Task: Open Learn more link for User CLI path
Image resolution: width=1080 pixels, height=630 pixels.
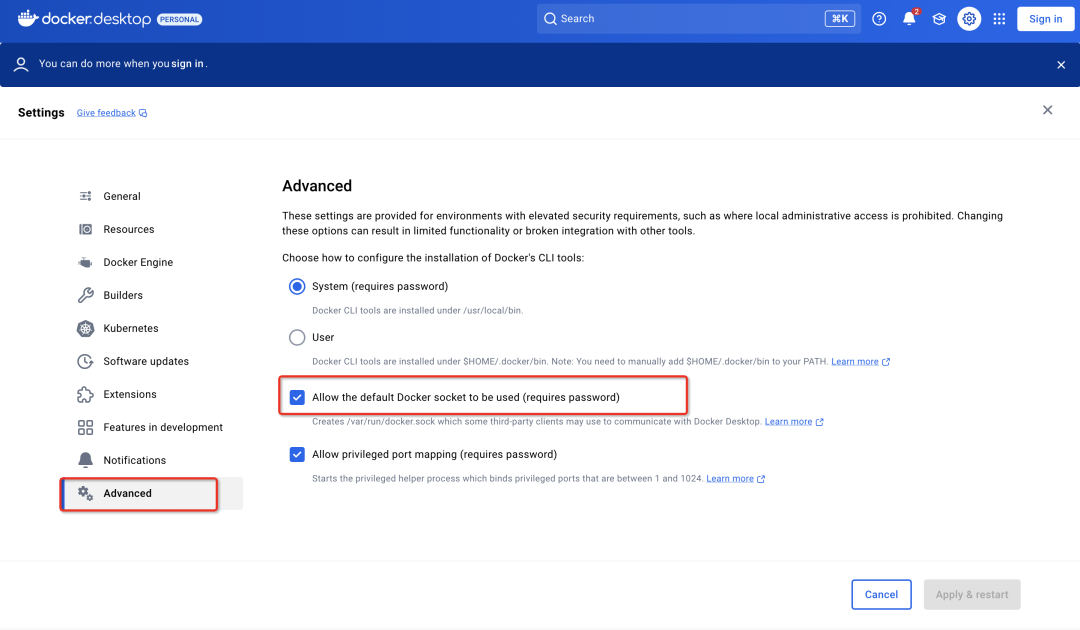Action: click(x=855, y=361)
